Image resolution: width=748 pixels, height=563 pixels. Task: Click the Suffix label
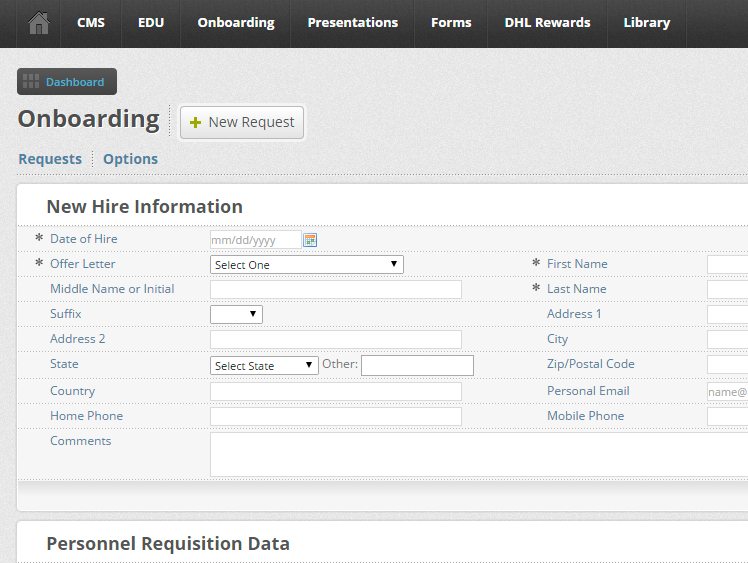(65, 314)
